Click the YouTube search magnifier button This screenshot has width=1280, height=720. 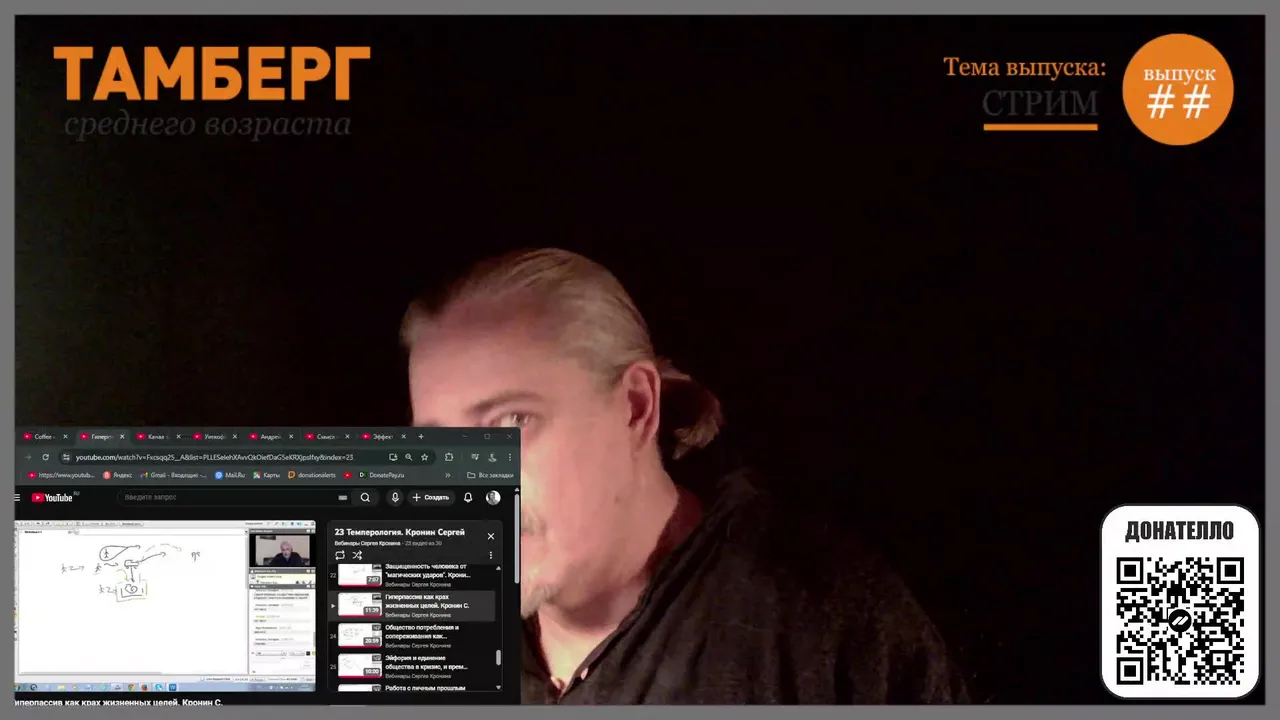click(365, 497)
